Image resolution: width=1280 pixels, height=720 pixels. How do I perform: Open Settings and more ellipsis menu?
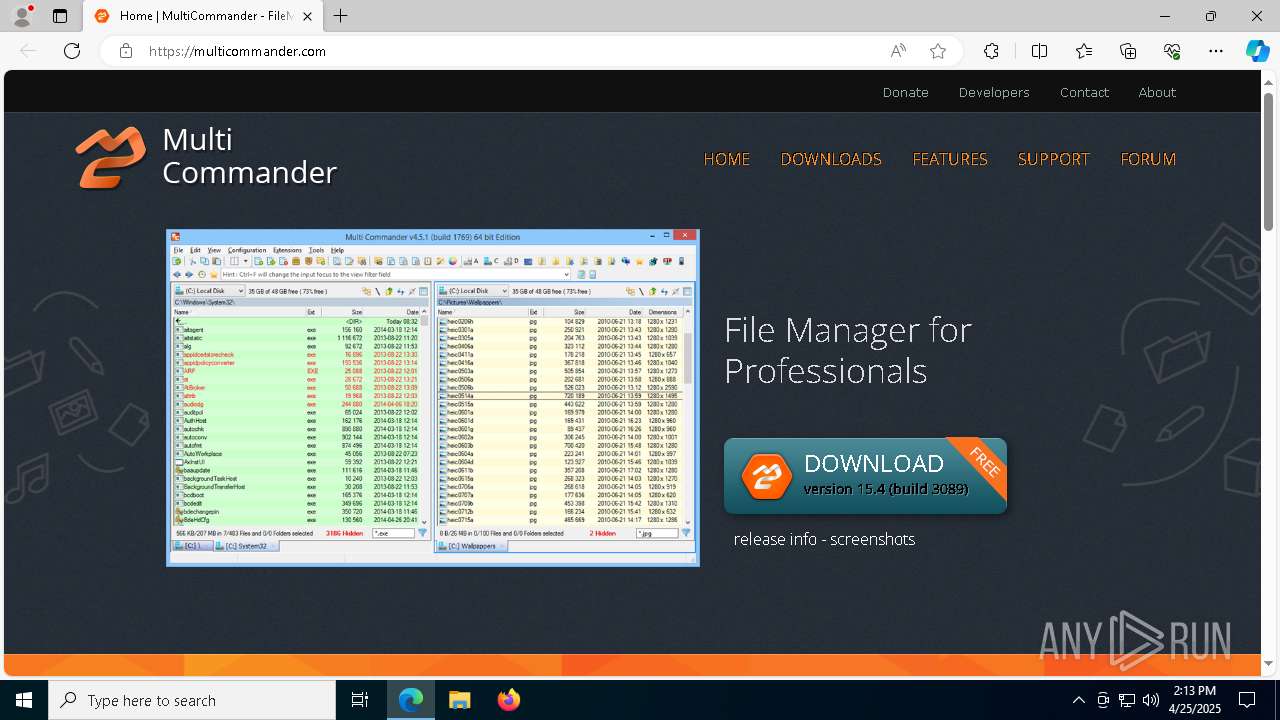pos(1216,51)
